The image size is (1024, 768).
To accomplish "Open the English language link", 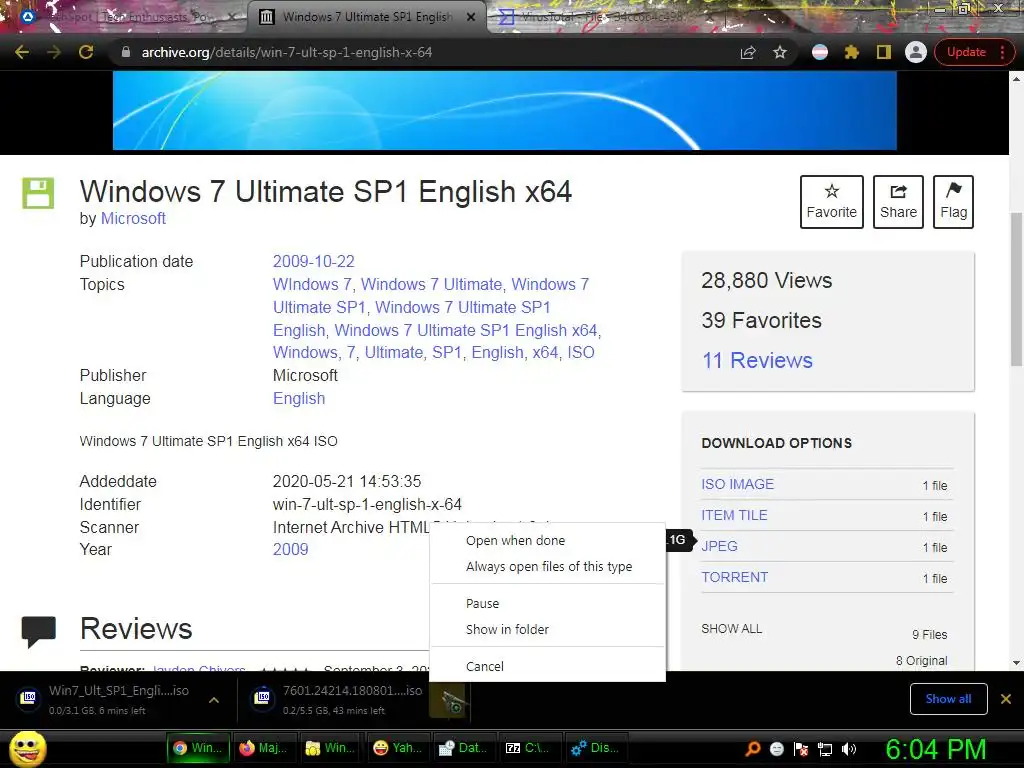I will click(x=298, y=398).
